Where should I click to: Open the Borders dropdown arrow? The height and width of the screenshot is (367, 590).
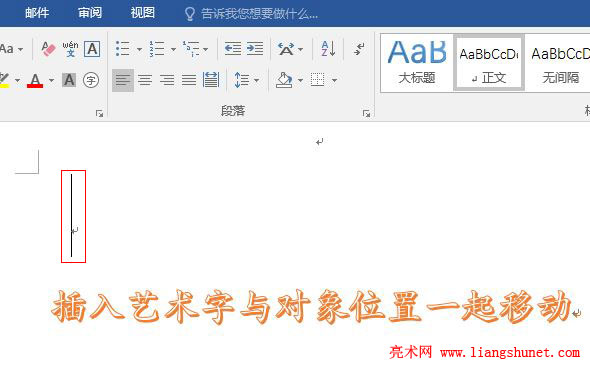coord(334,80)
